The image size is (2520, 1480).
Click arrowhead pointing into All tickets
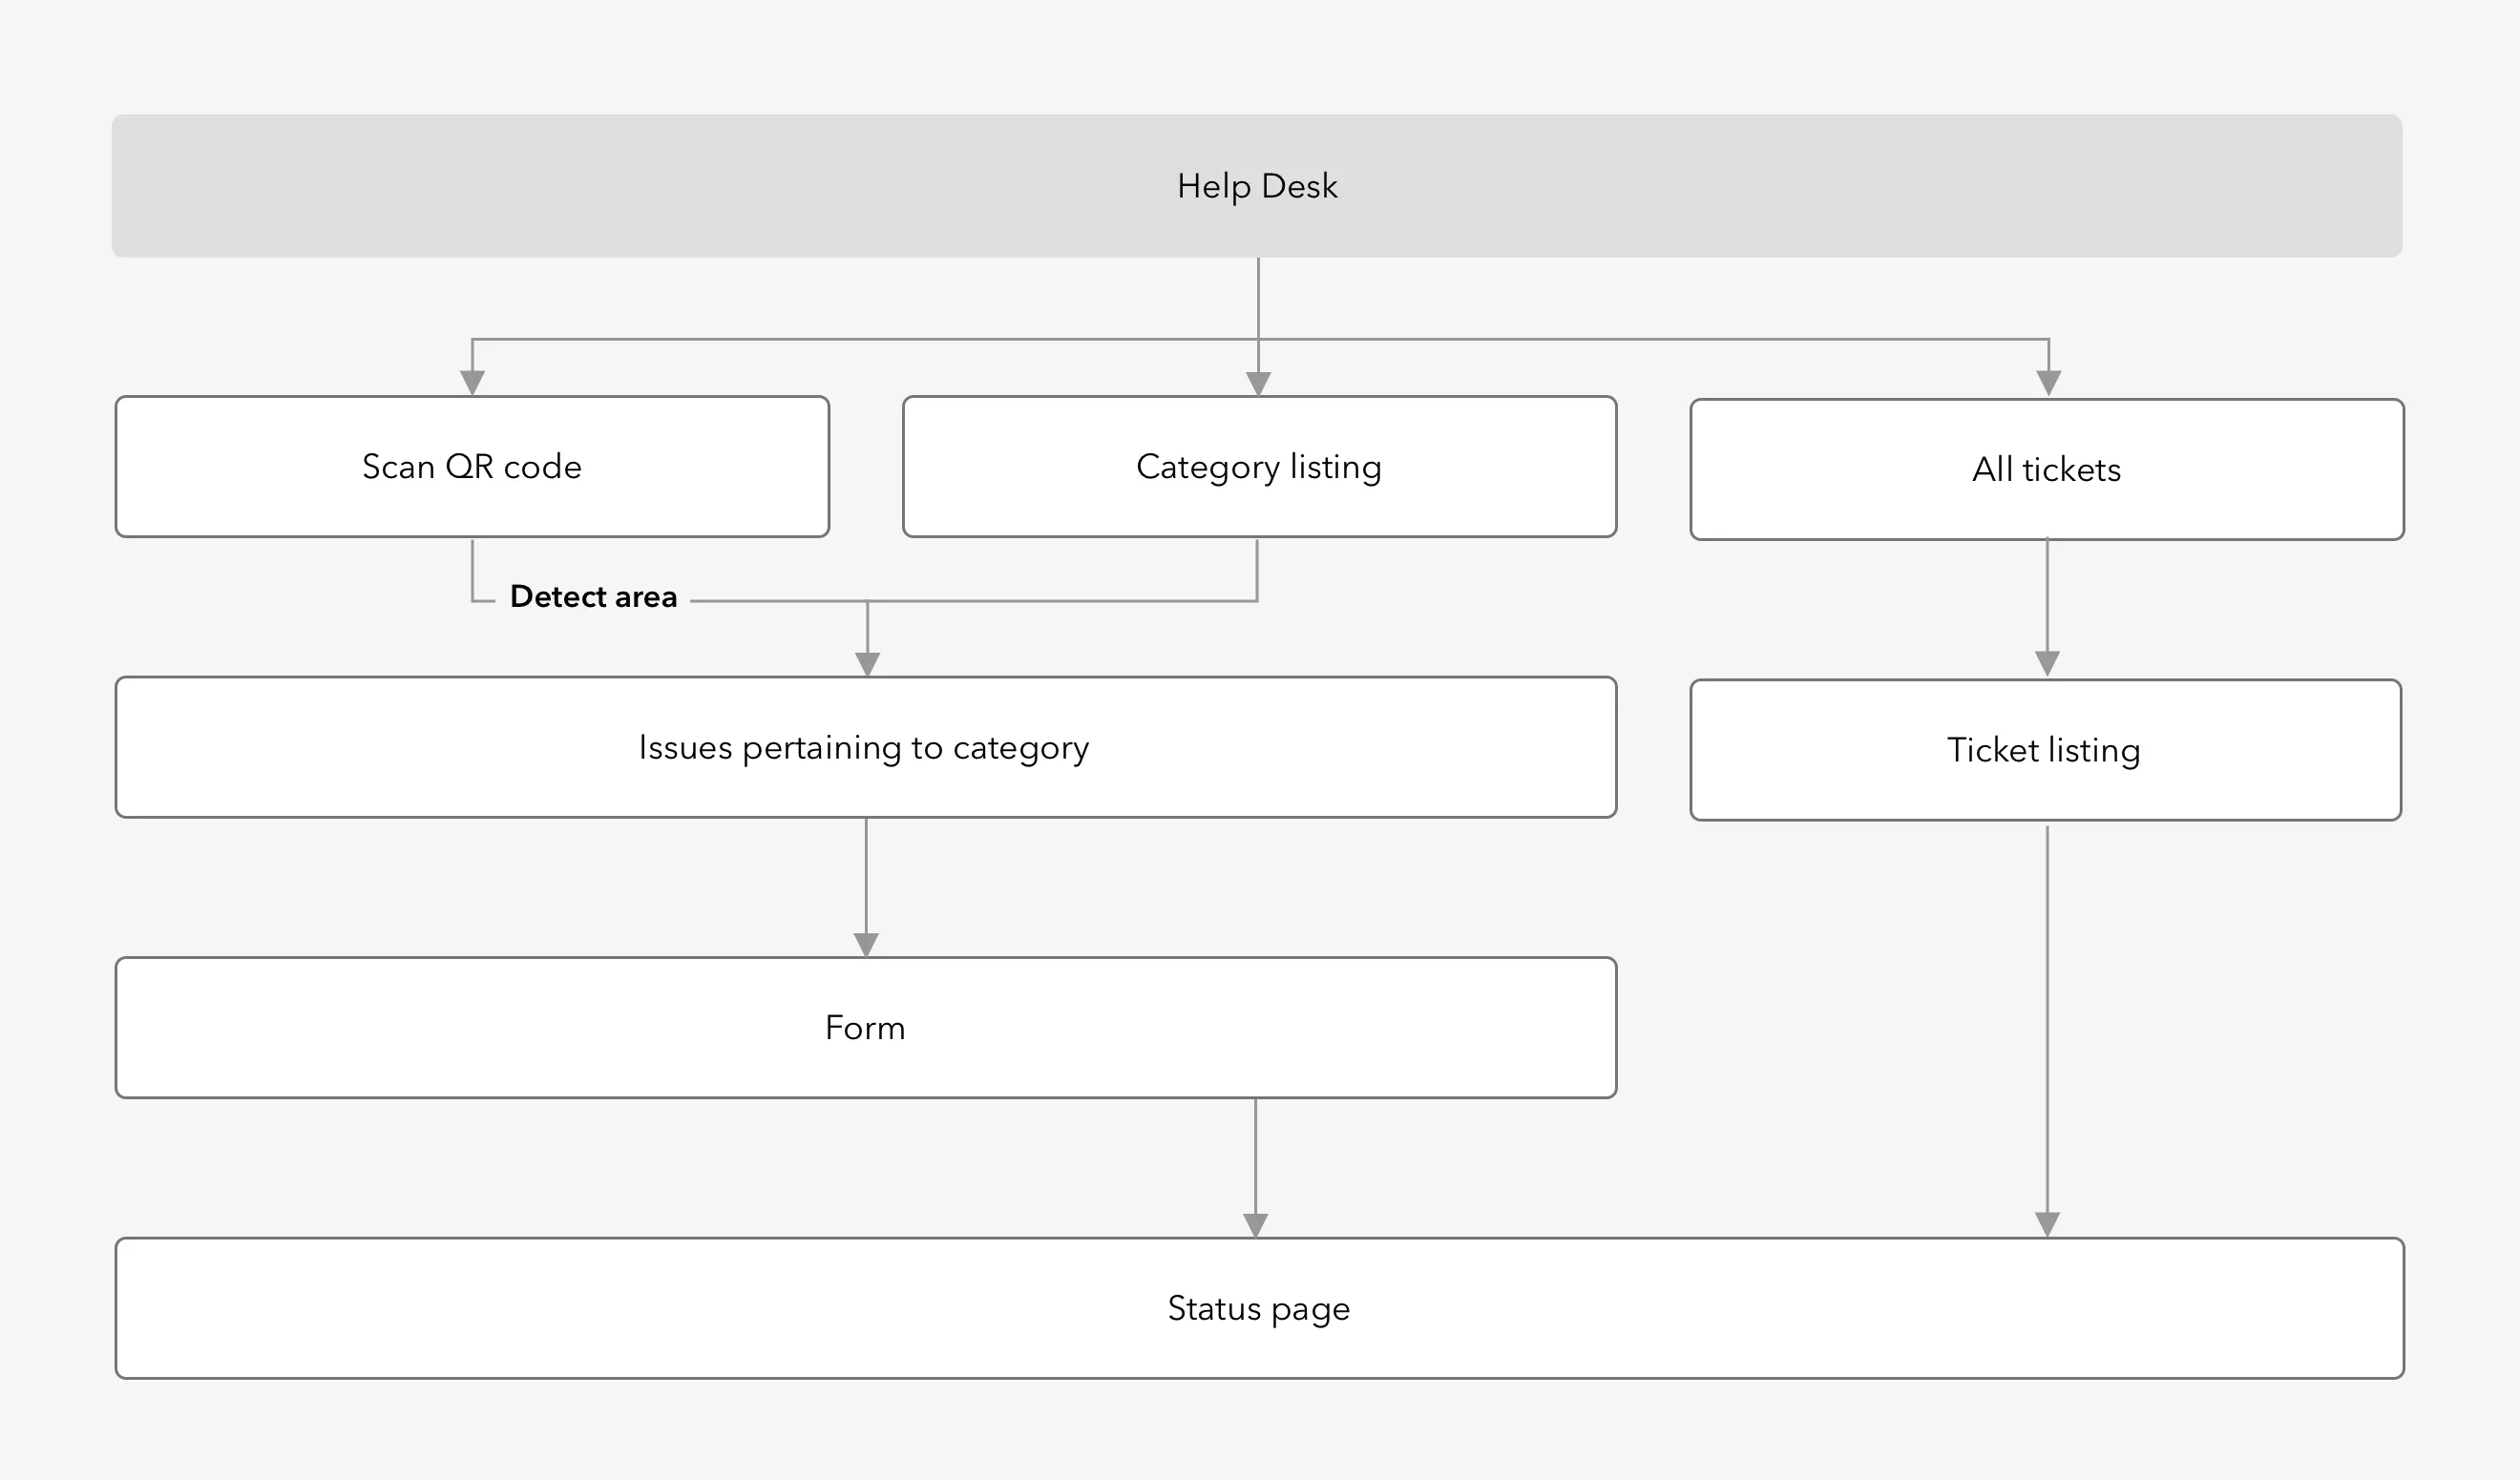2049,384
